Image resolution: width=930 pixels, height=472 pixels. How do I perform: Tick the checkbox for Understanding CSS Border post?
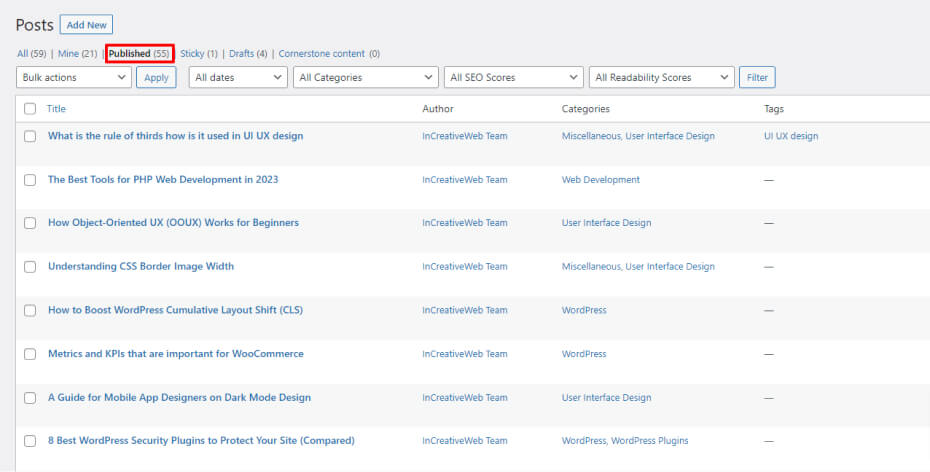pyautogui.click(x=30, y=267)
